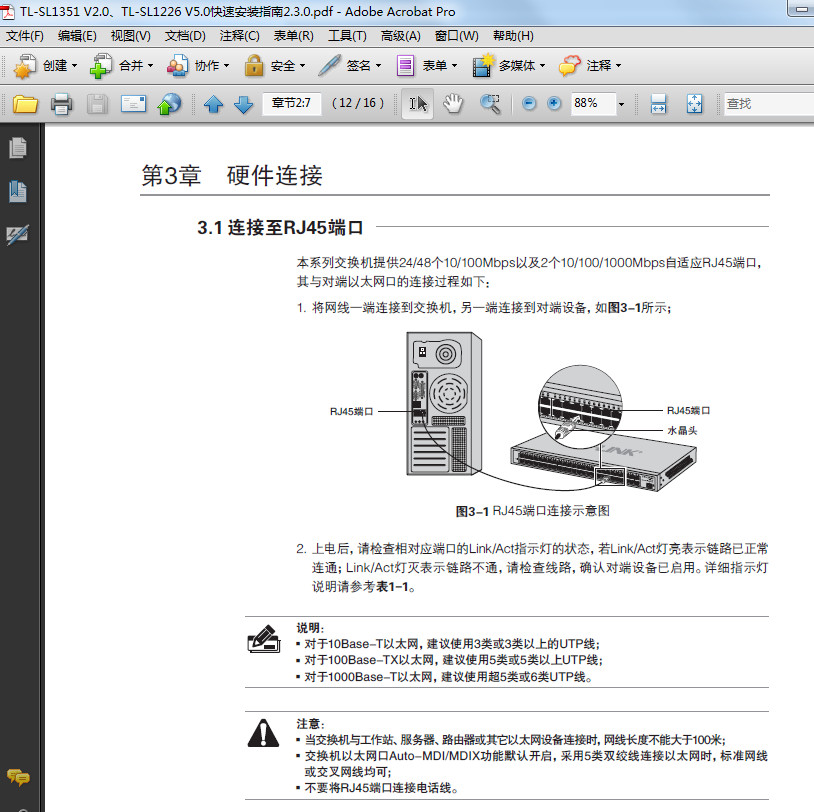814x812 pixels.
Task: Activate the marquee zoom tool
Action: tap(490, 103)
